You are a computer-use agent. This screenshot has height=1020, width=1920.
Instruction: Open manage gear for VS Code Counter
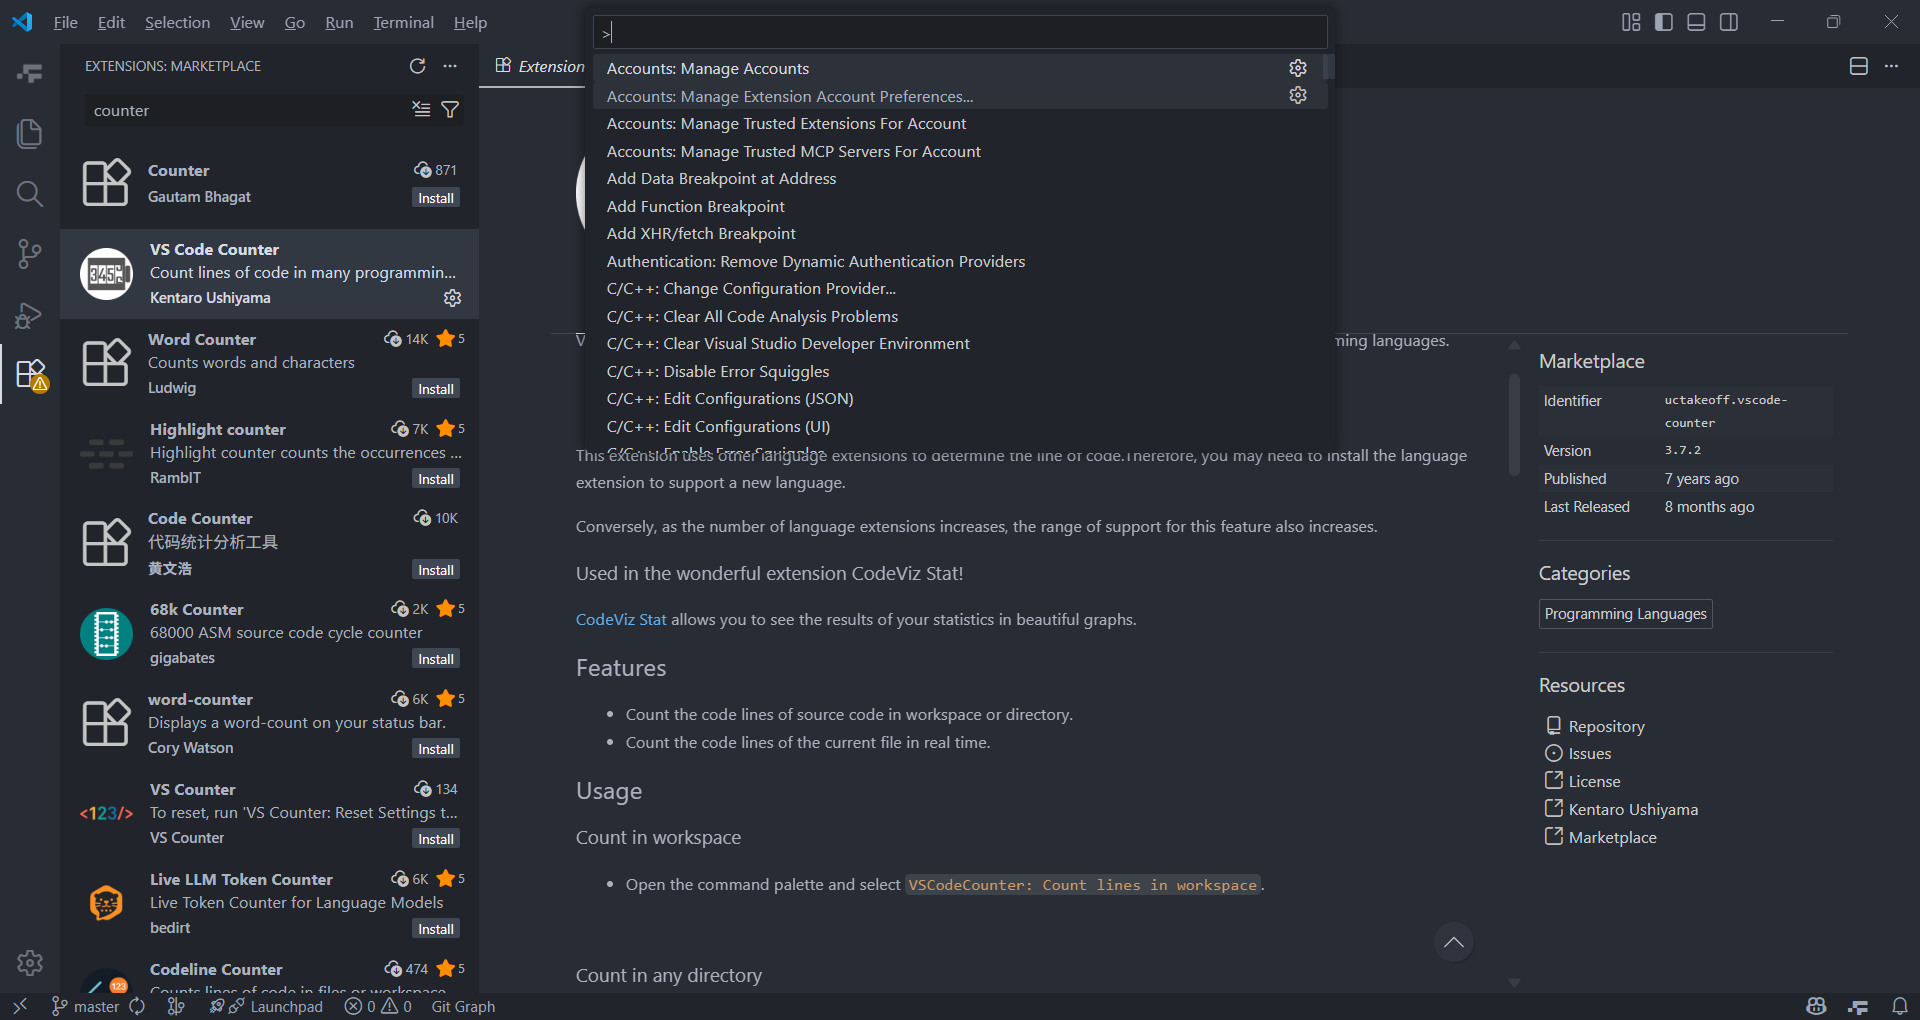pos(452,298)
